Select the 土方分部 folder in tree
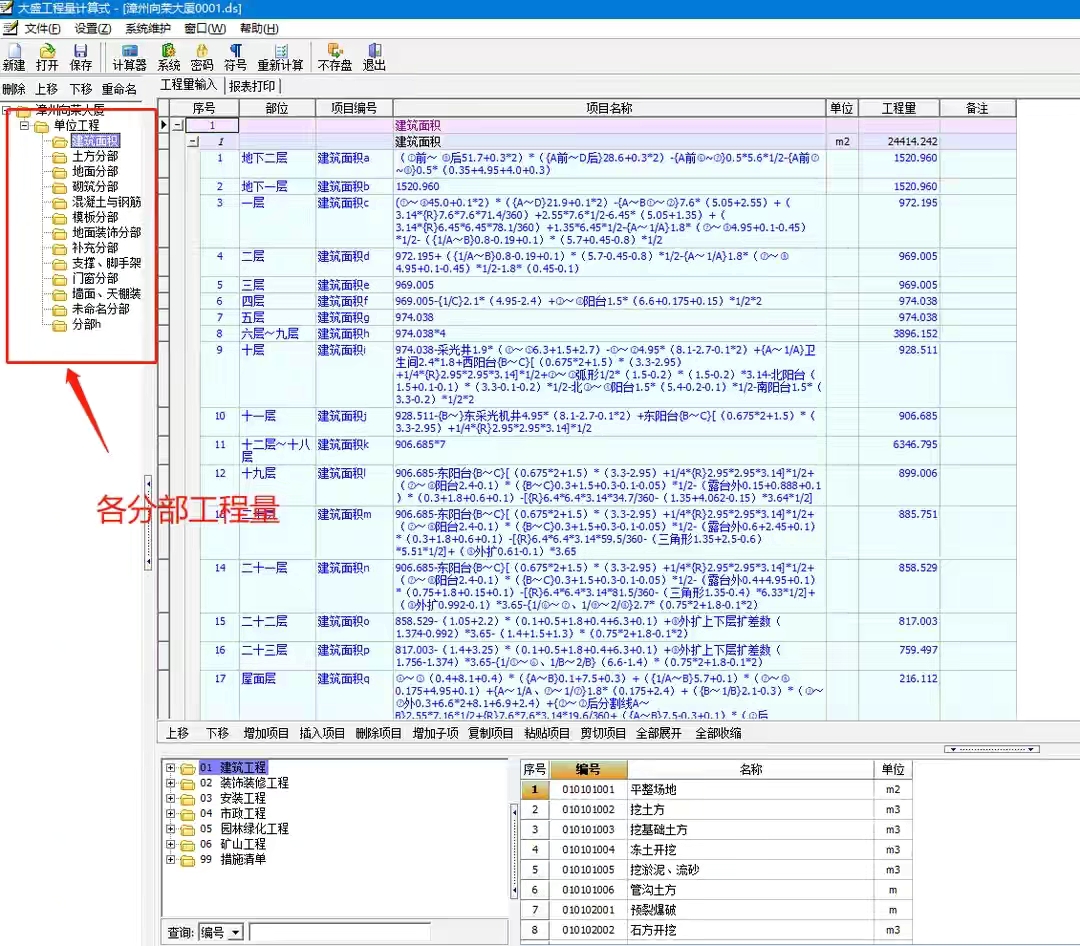The width and height of the screenshot is (1080, 946). pos(94,156)
